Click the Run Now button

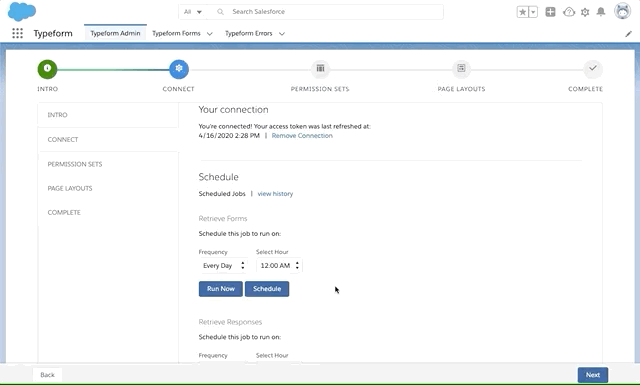point(221,289)
